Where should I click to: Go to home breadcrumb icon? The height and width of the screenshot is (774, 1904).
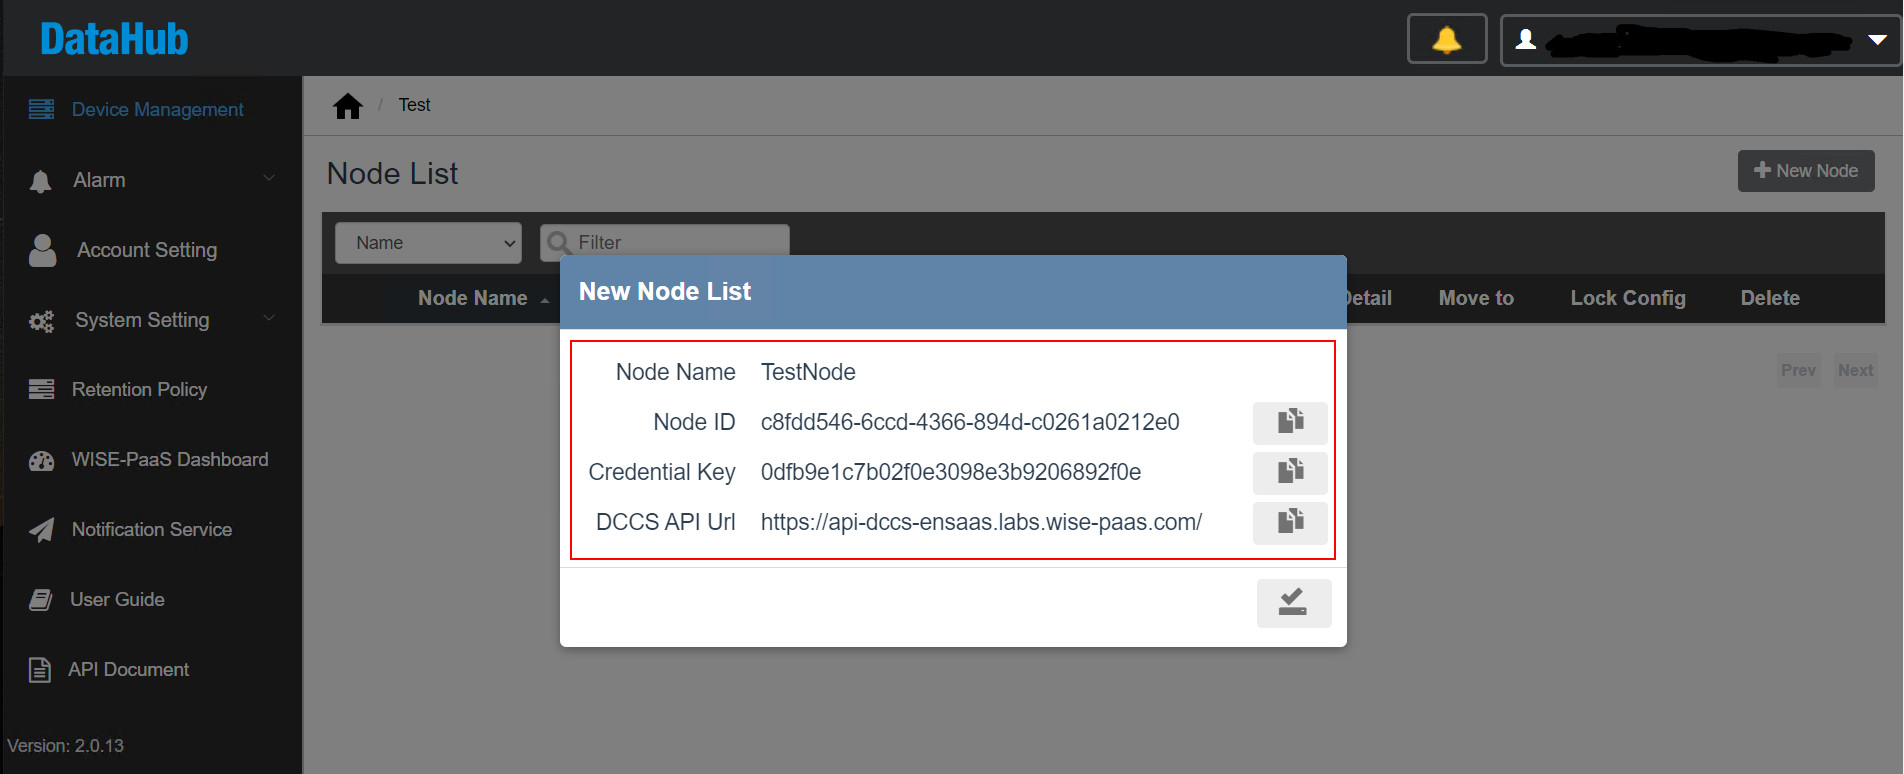click(x=348, y=106)
